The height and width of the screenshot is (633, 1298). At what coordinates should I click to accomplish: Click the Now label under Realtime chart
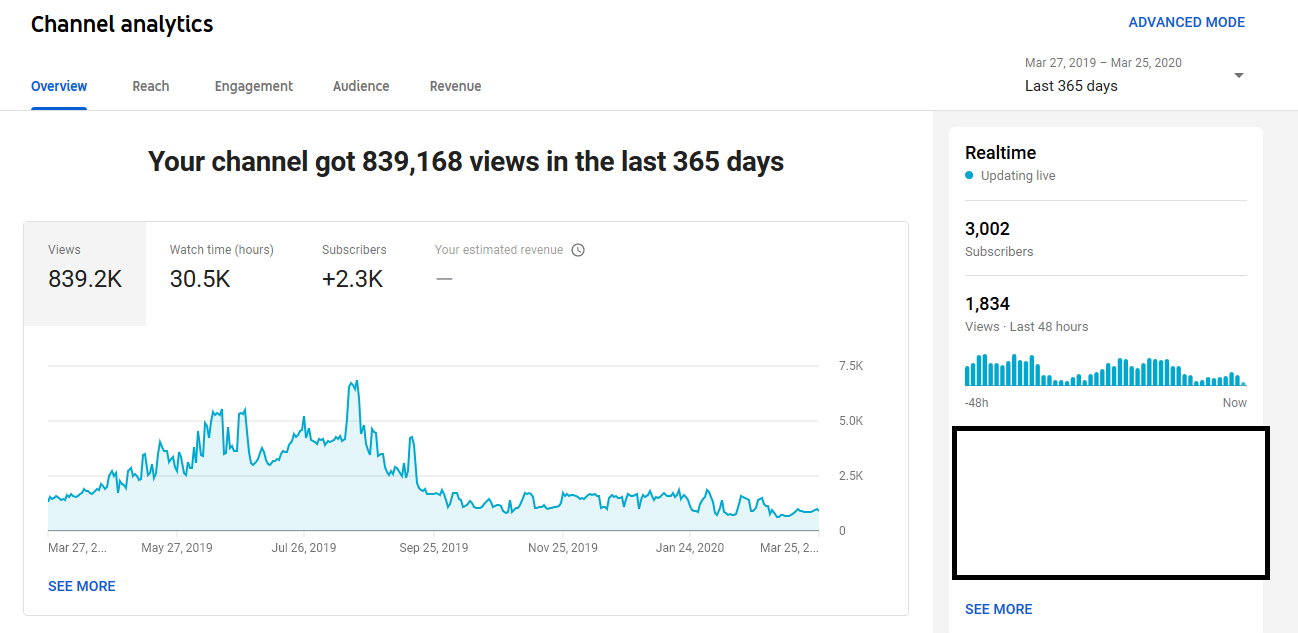[1235, 403]
